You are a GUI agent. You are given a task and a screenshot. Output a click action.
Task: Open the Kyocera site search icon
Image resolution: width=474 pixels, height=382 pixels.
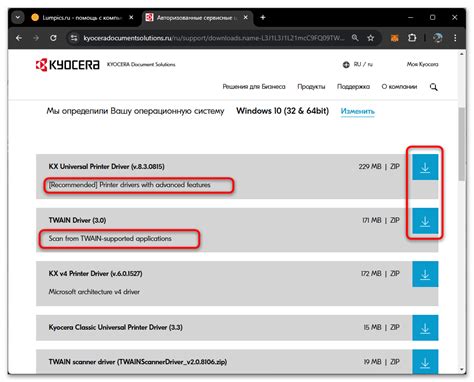433,87
